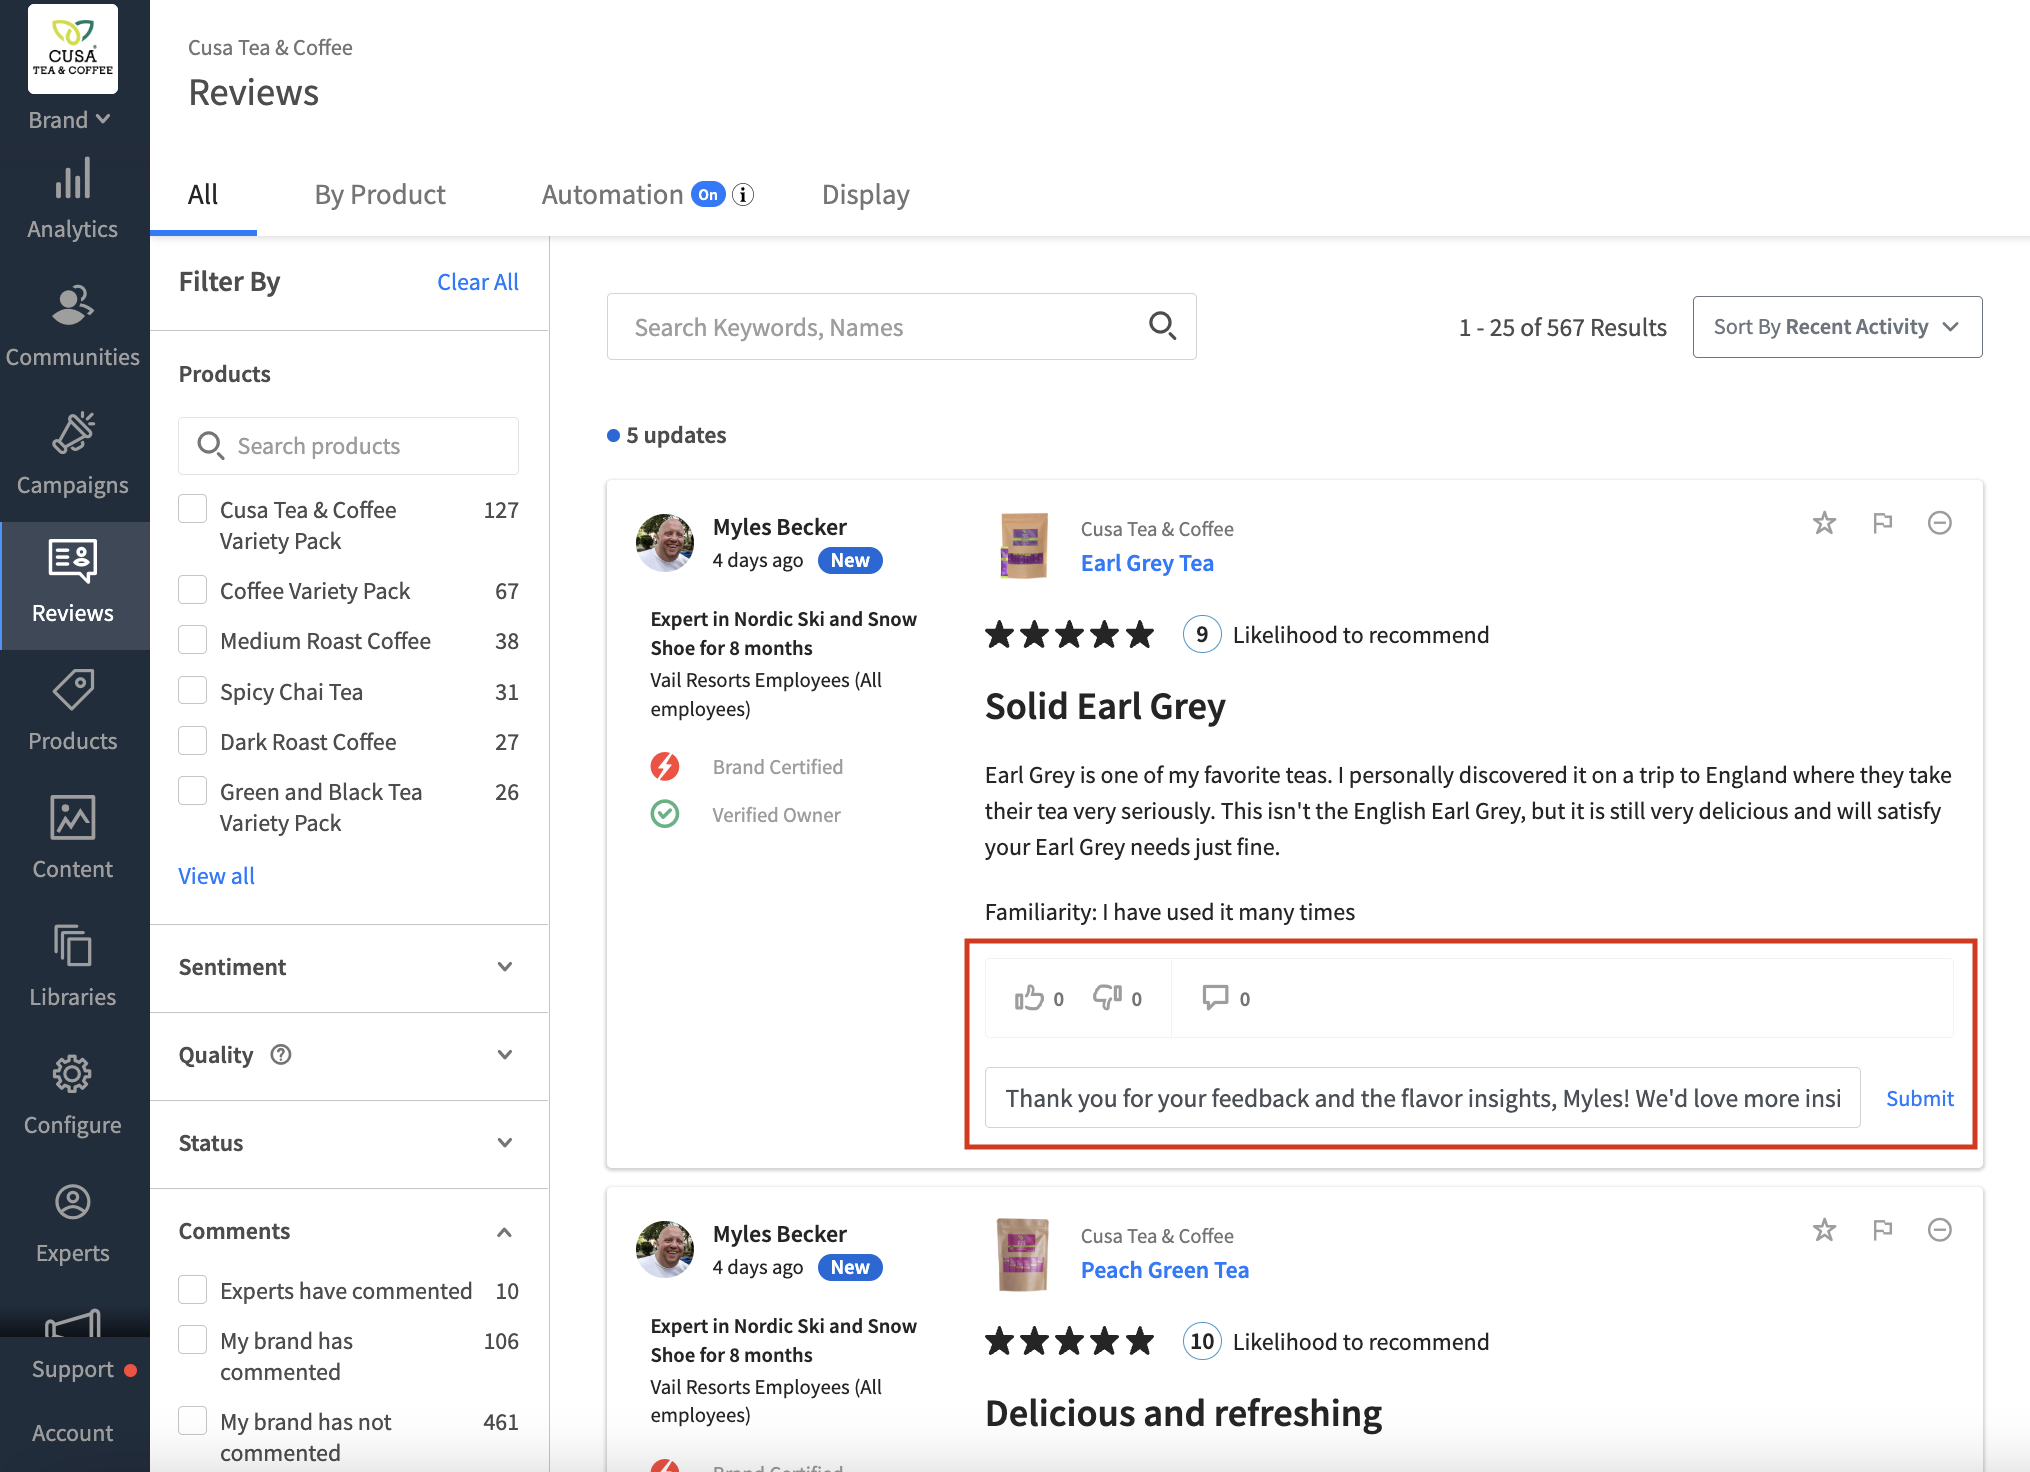
Task: Thumbs up the Solid Earl Grey review
Action: [x=1029, y=998]
